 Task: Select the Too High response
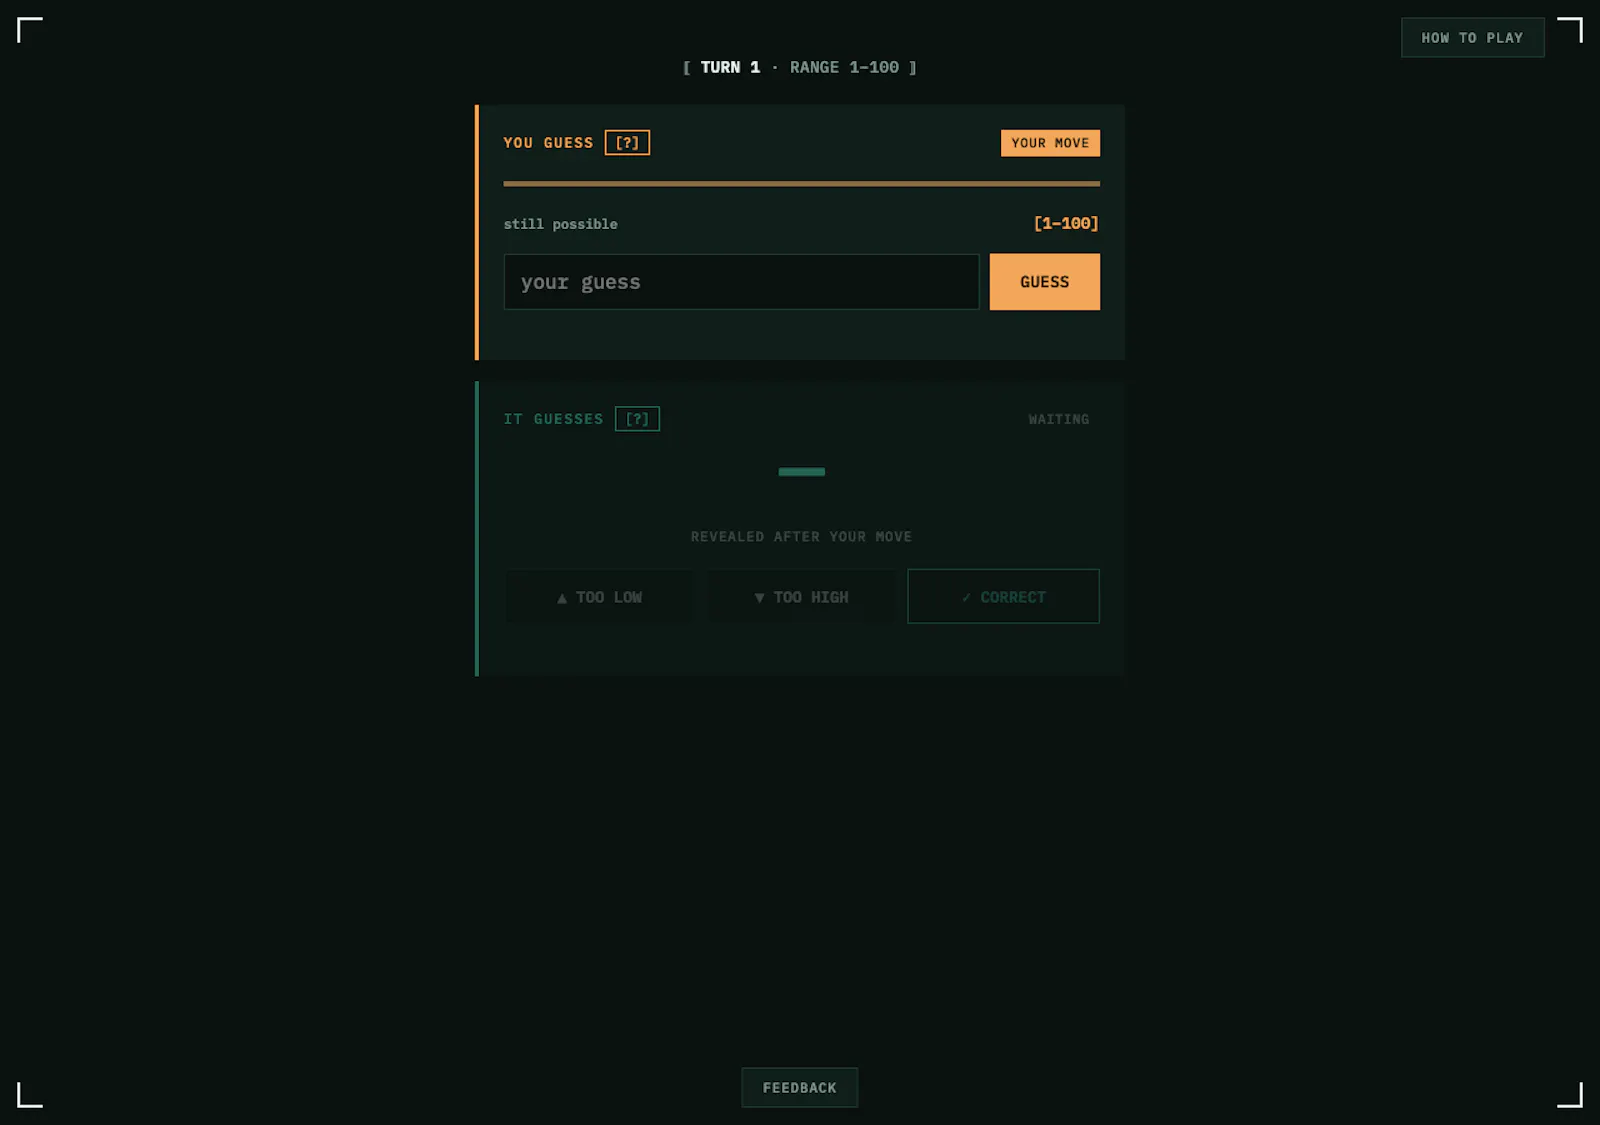click(x=801, y=597)
